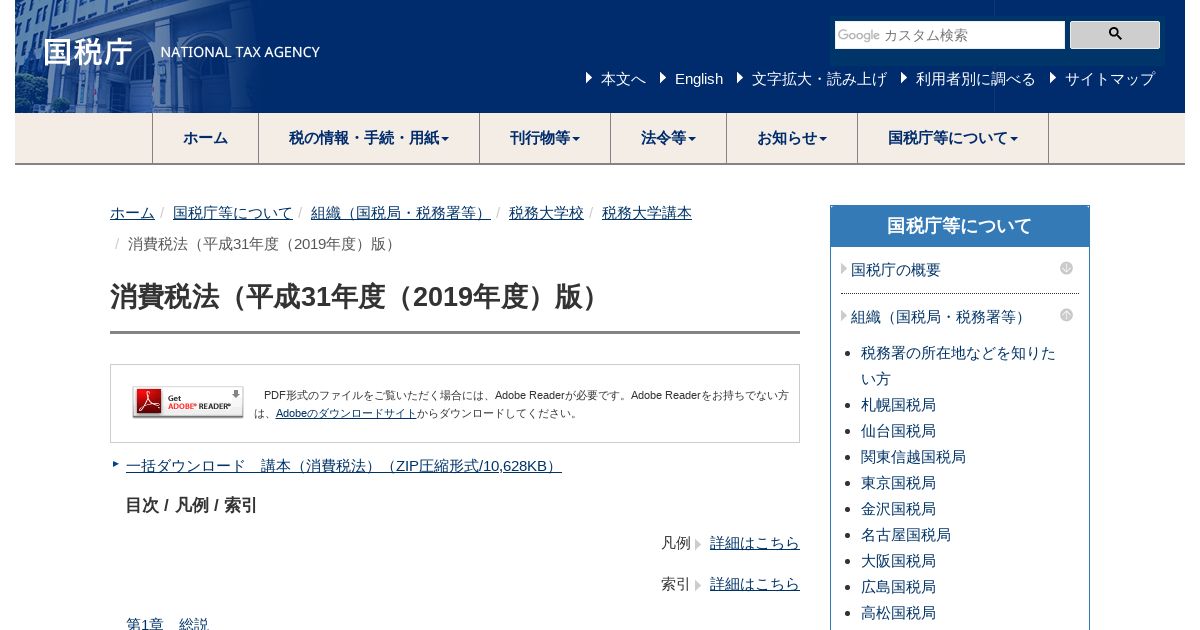Viewport: 1200px width, 630px height.
Task: Open the 利用者別に調べる link
Action: [975, 79]
